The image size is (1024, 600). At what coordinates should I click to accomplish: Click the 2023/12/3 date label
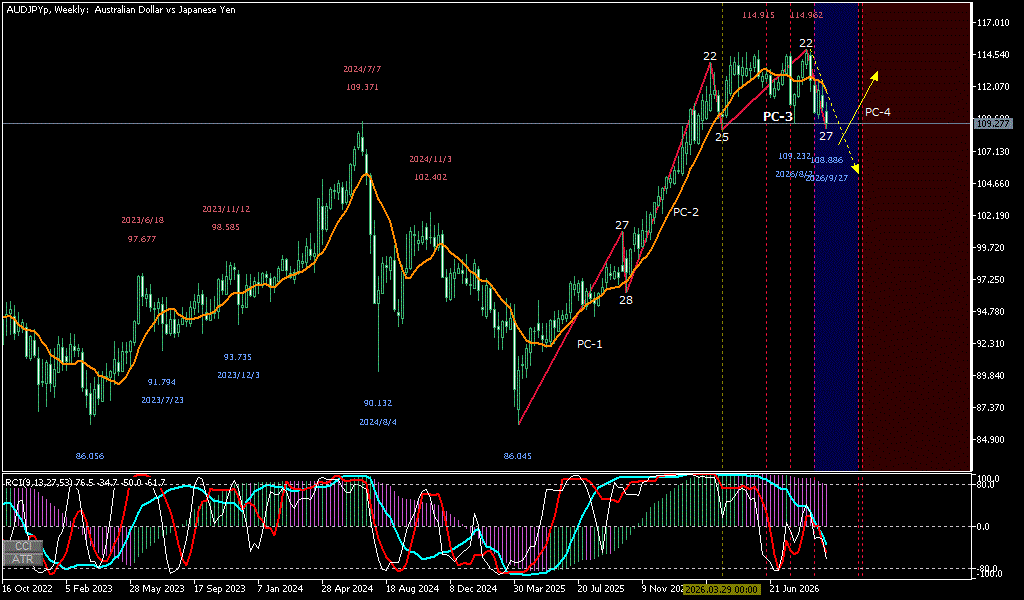click(238, 375)
